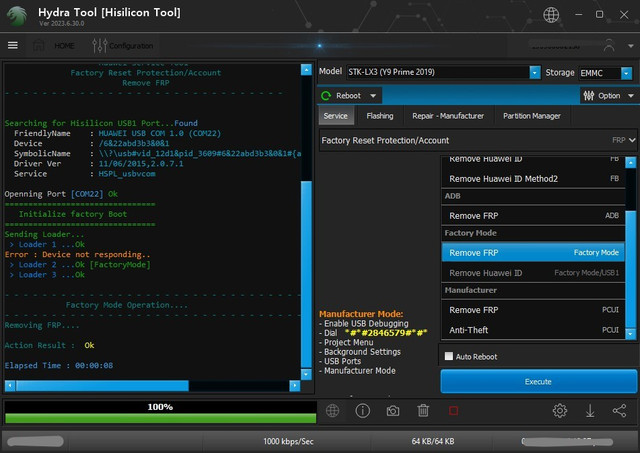
Task: Select Configuration in the top navigation
Action: 131,46
